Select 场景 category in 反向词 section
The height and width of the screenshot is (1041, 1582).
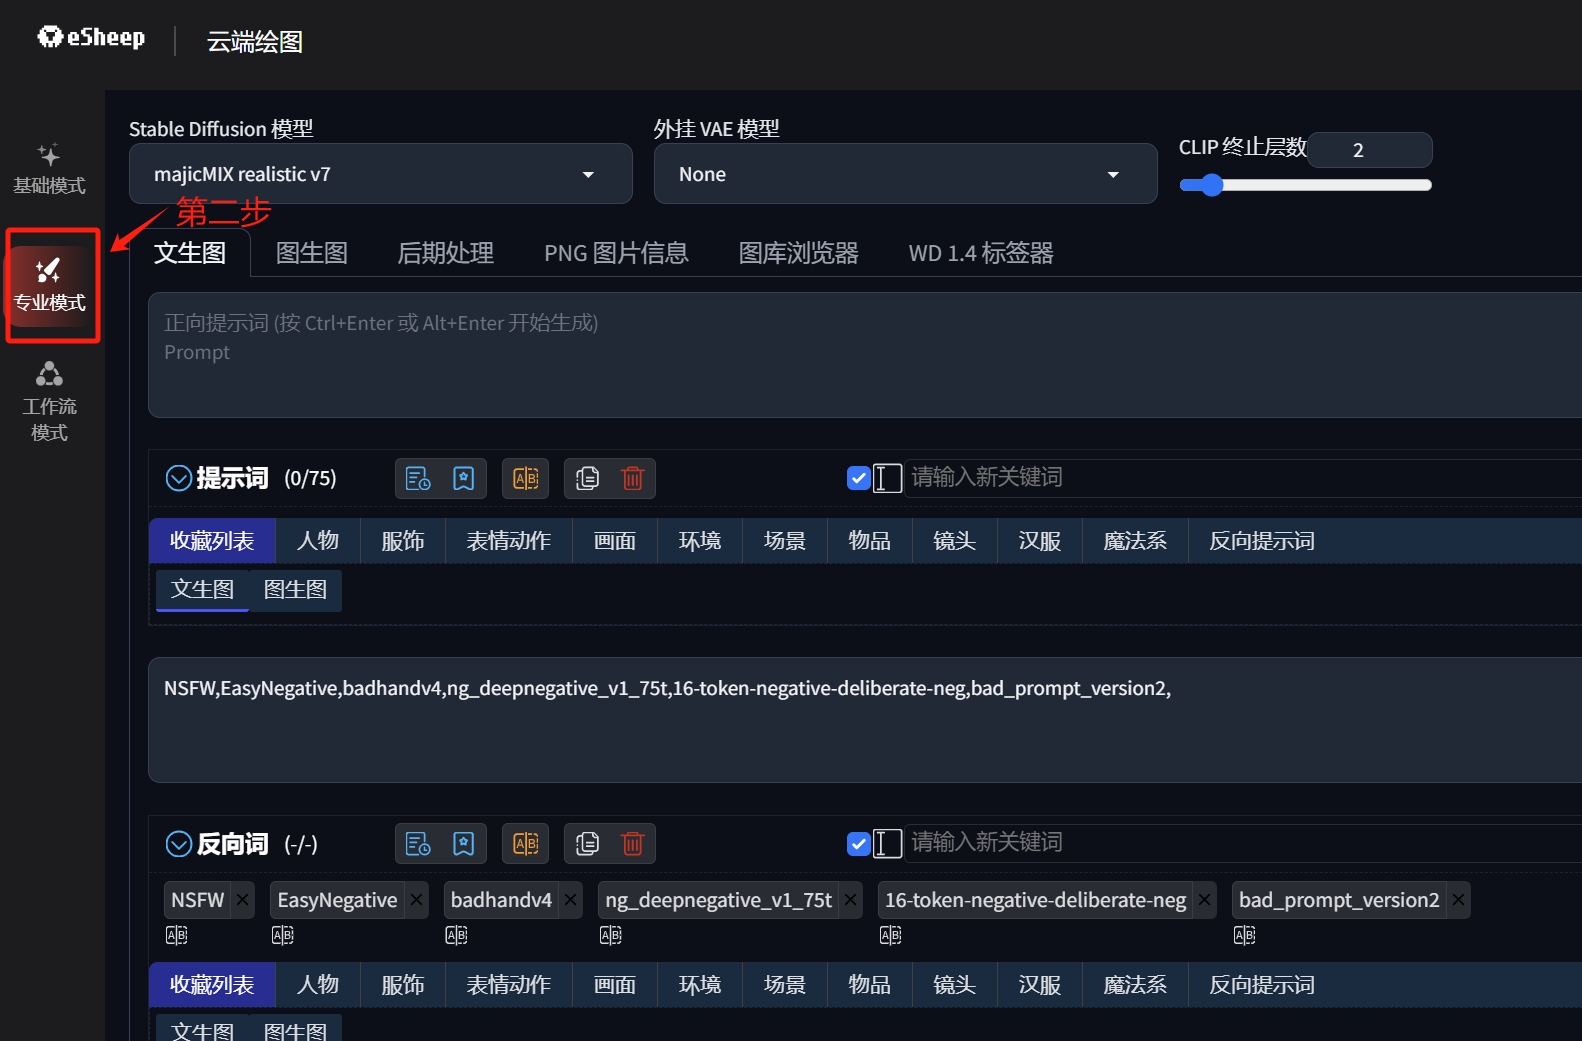click(x=785, y=985)
